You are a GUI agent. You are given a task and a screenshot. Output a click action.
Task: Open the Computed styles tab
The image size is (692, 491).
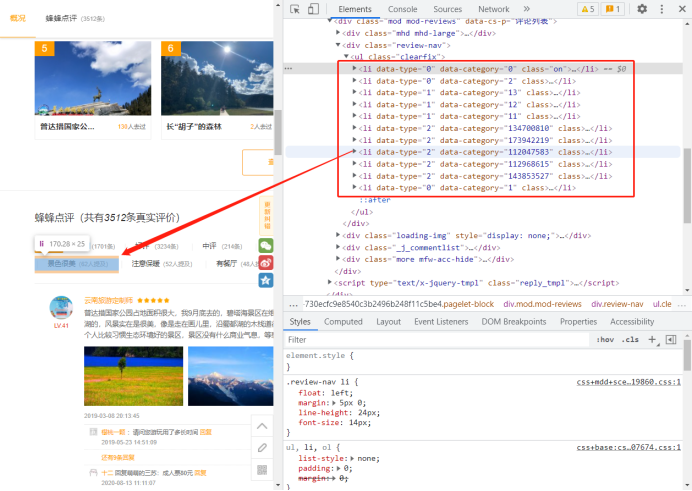tap(343, 322)
